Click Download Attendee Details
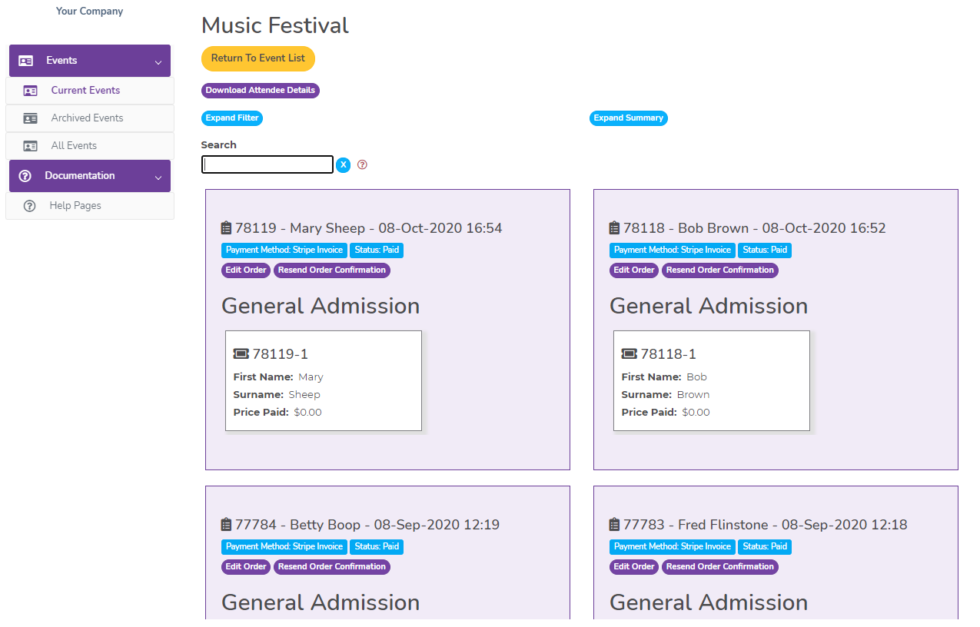Screen dimensions: 980x627 [x=260, y=90]
